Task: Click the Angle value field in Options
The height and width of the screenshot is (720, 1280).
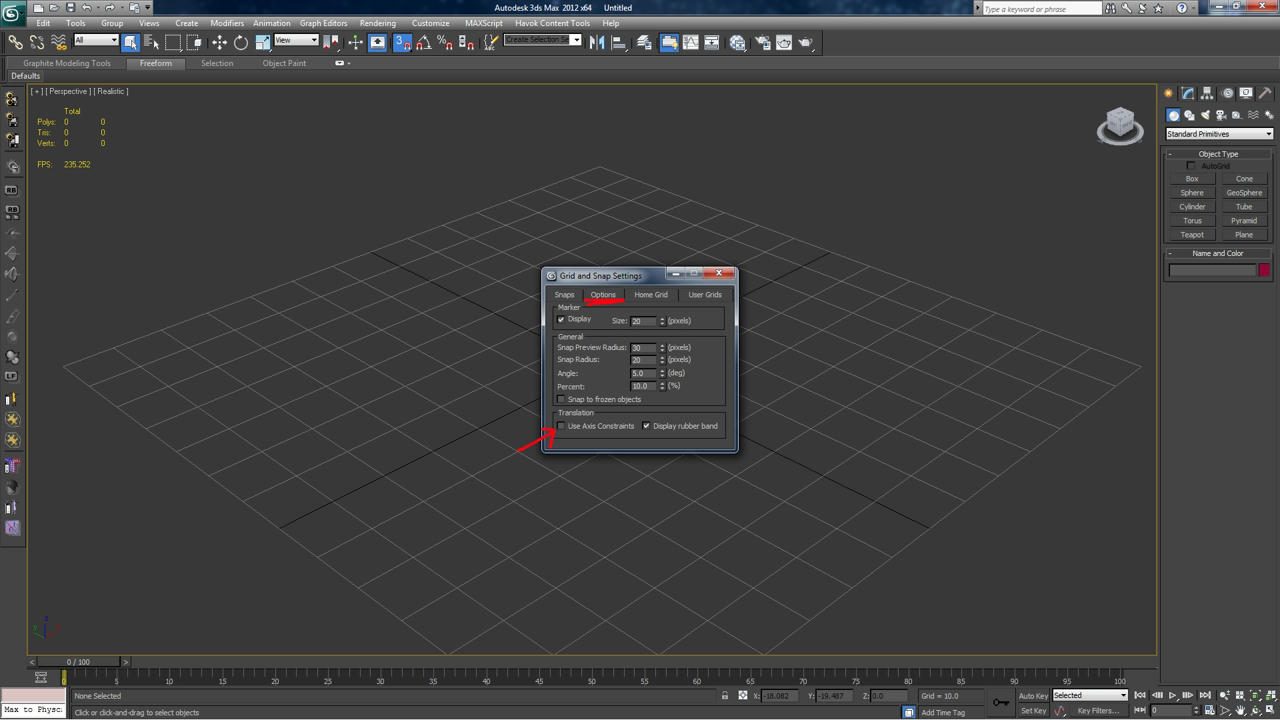Action: click(x=643, y=373)
